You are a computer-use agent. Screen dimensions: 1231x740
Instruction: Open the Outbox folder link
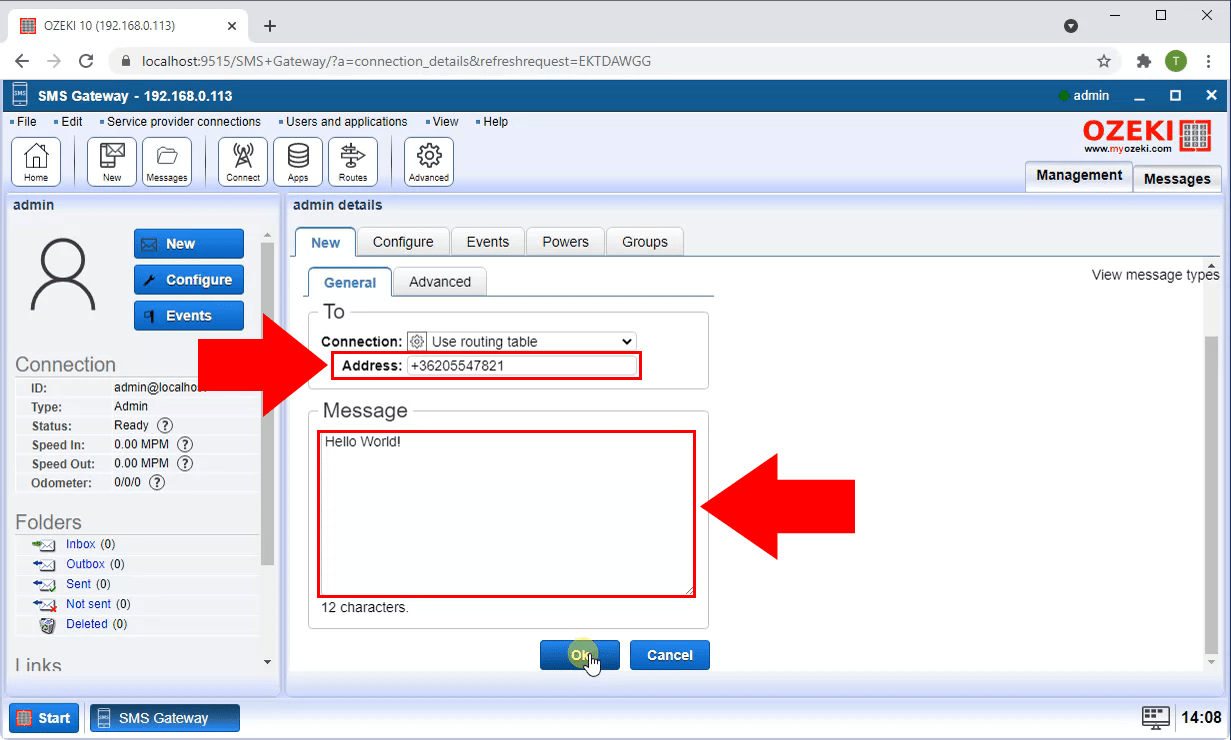[86, 565]
